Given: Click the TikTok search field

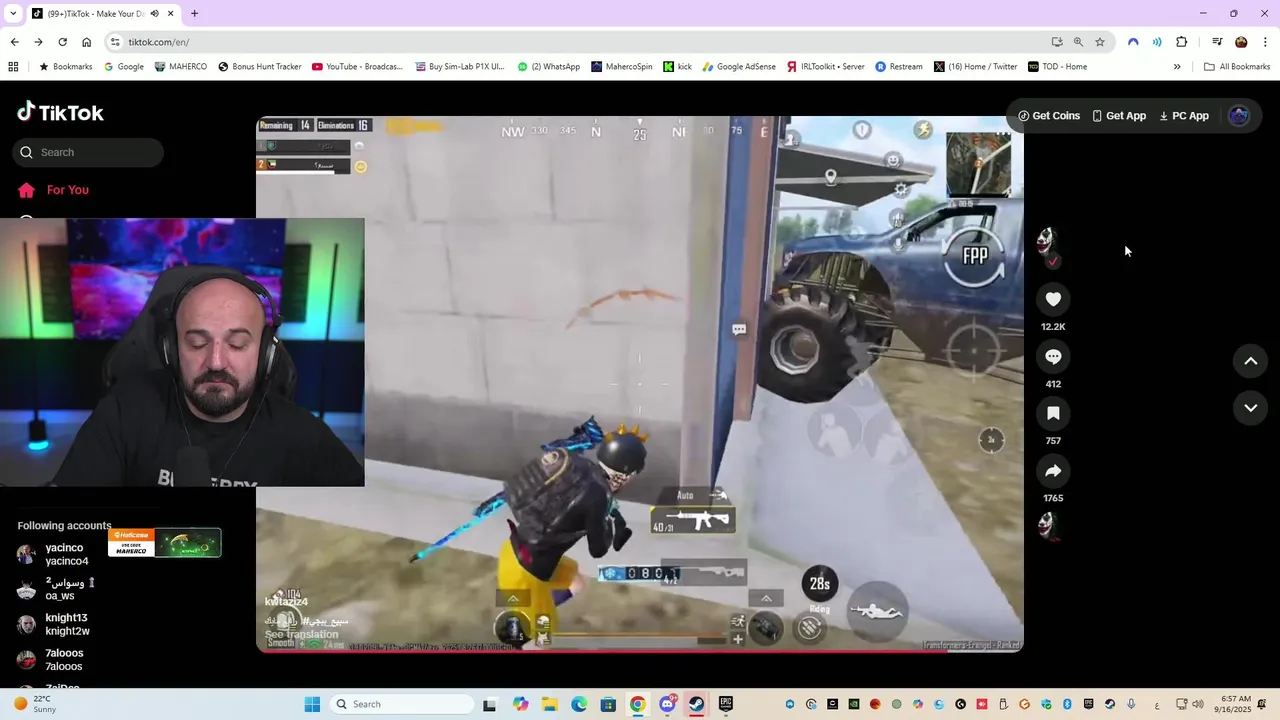Looking at the screenshot, I should pyautogui.click(x=88, y=152).
